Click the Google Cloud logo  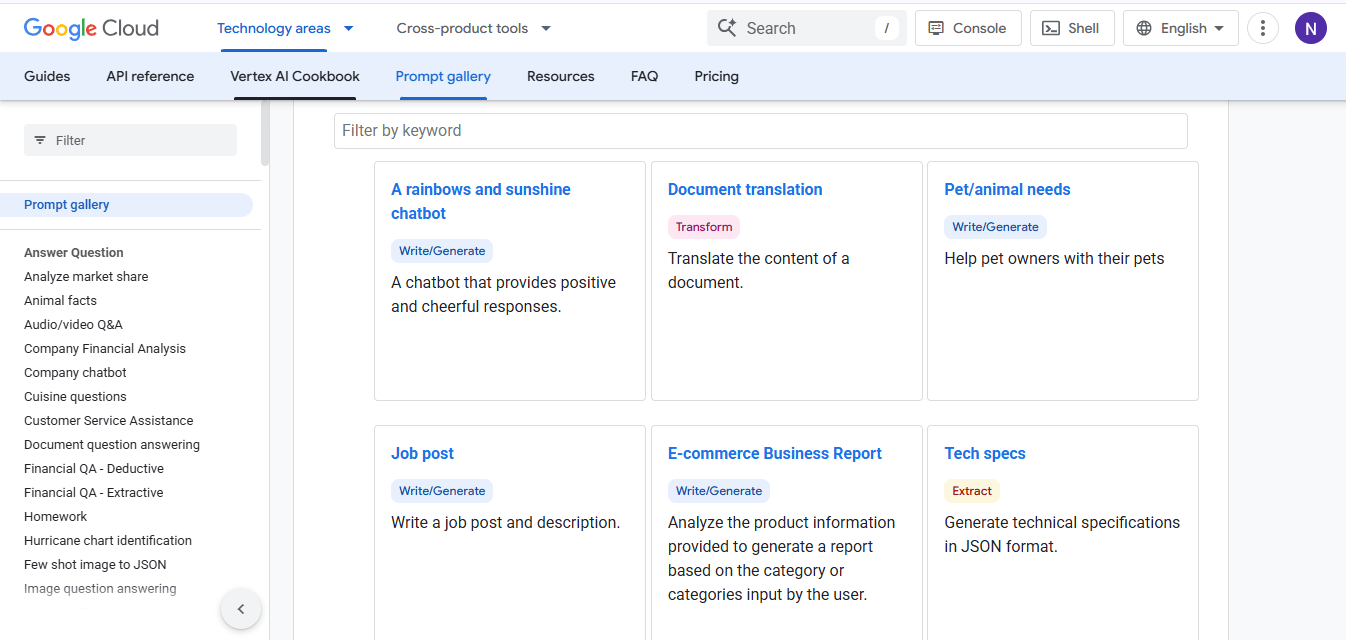(x=91, y=28)
